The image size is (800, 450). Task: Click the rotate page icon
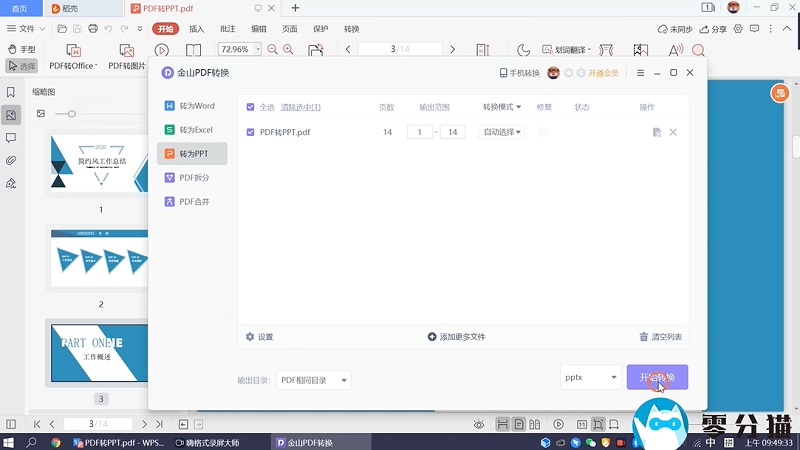tap(316, 50)
